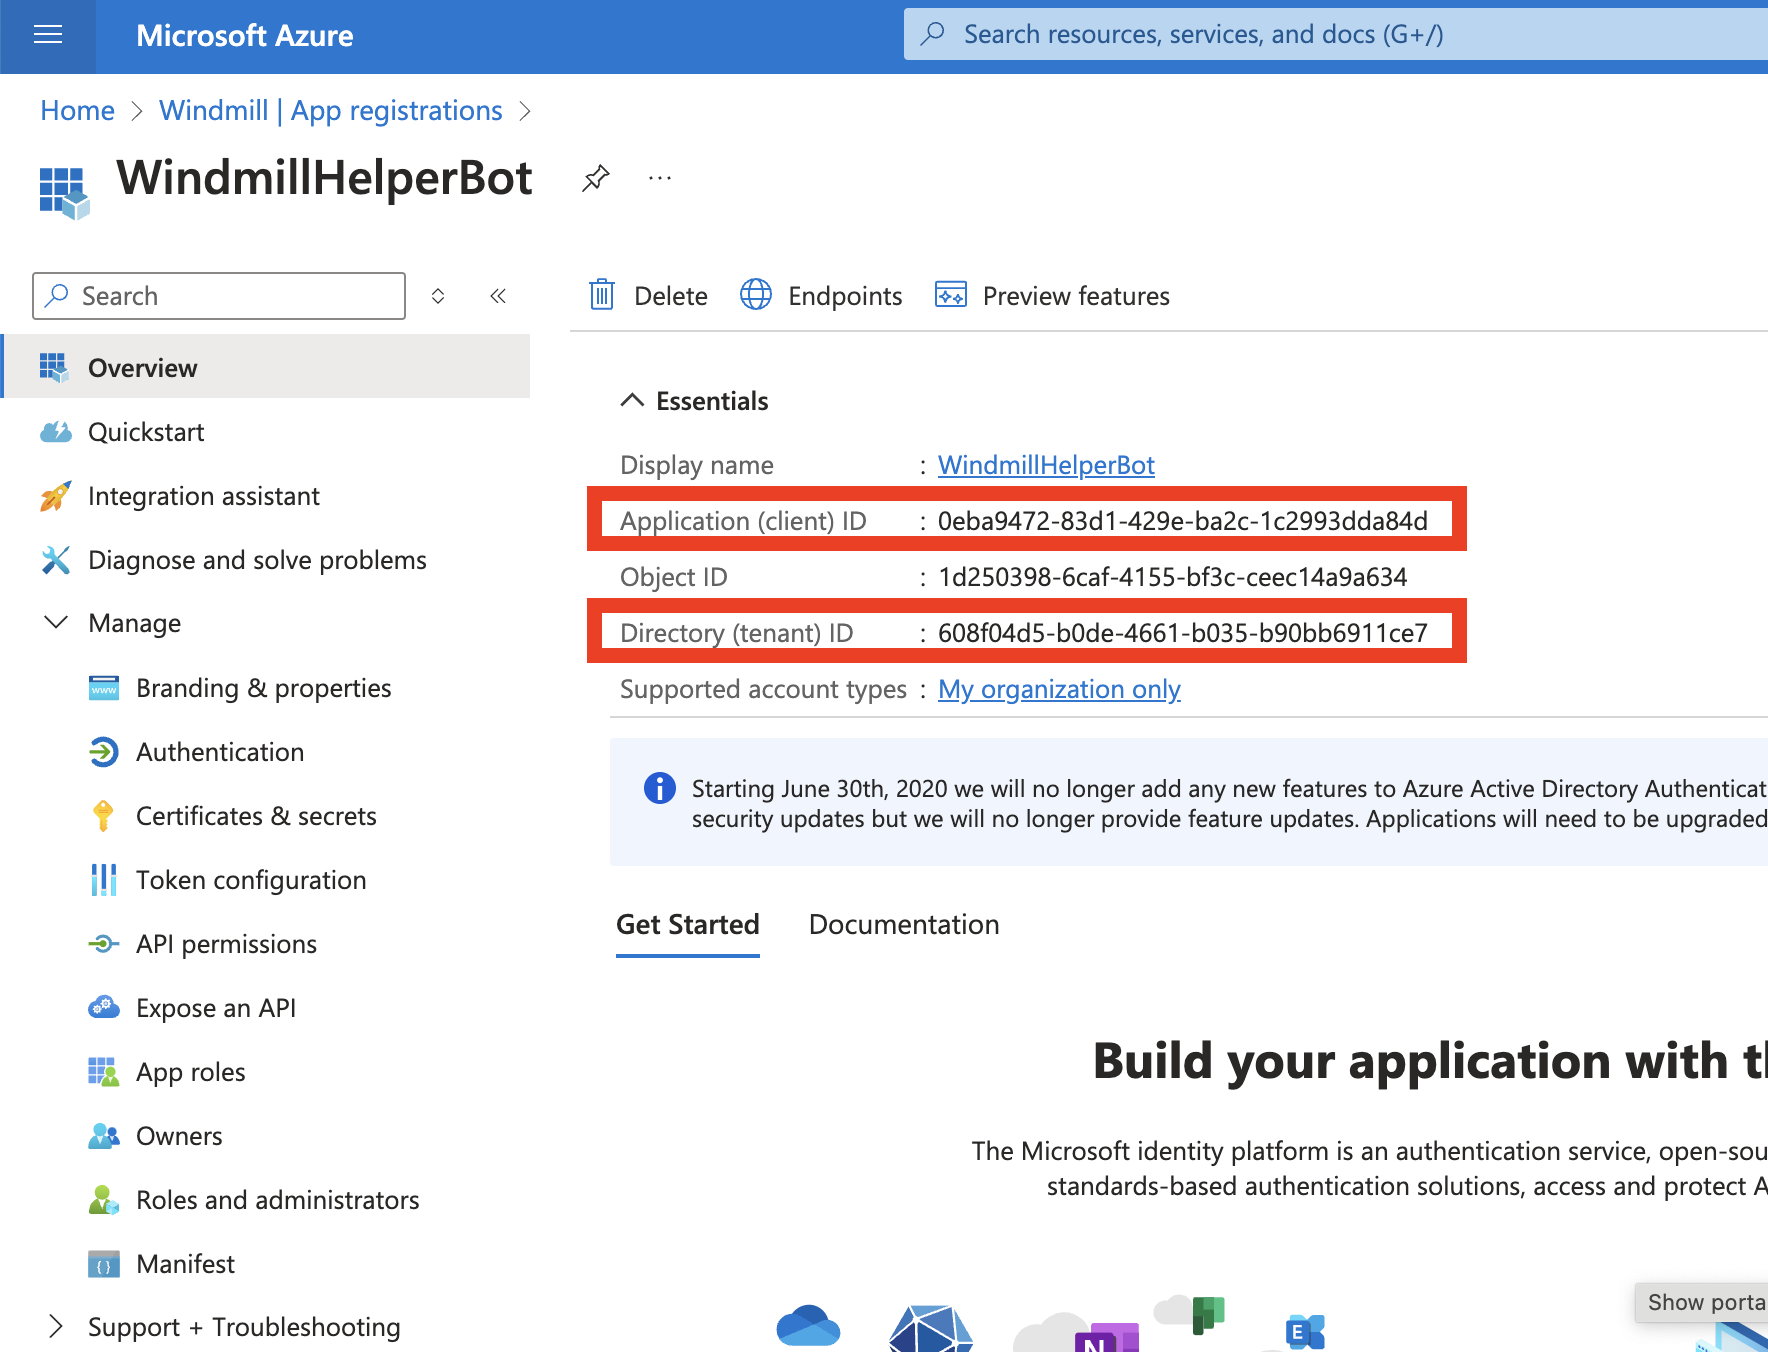Open Expose an API
Viewport: 1768px width, 1352px height.
[x=216, y=1007]
